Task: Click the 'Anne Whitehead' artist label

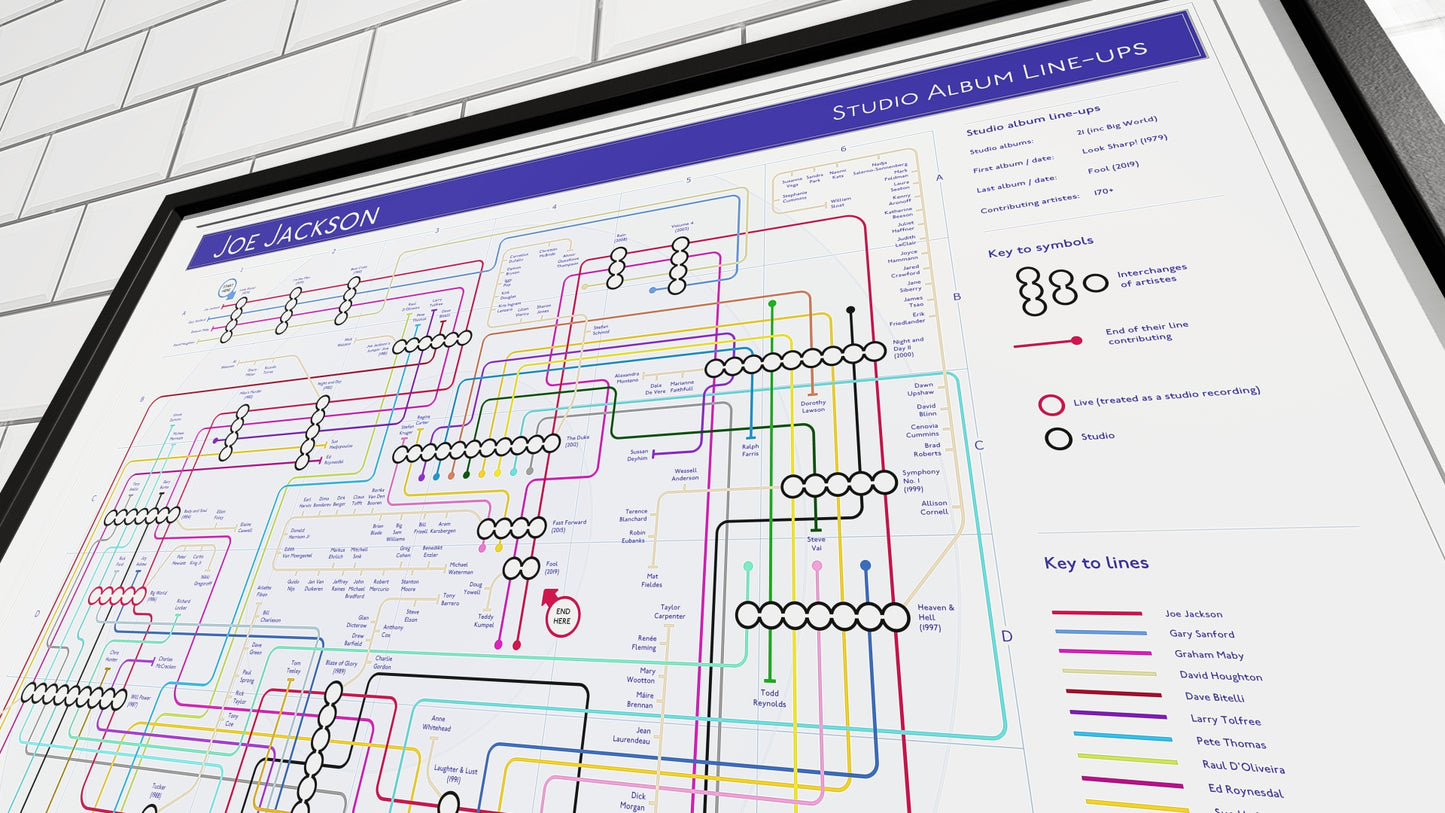Action: pyautogui.click(x=435, y=723)
